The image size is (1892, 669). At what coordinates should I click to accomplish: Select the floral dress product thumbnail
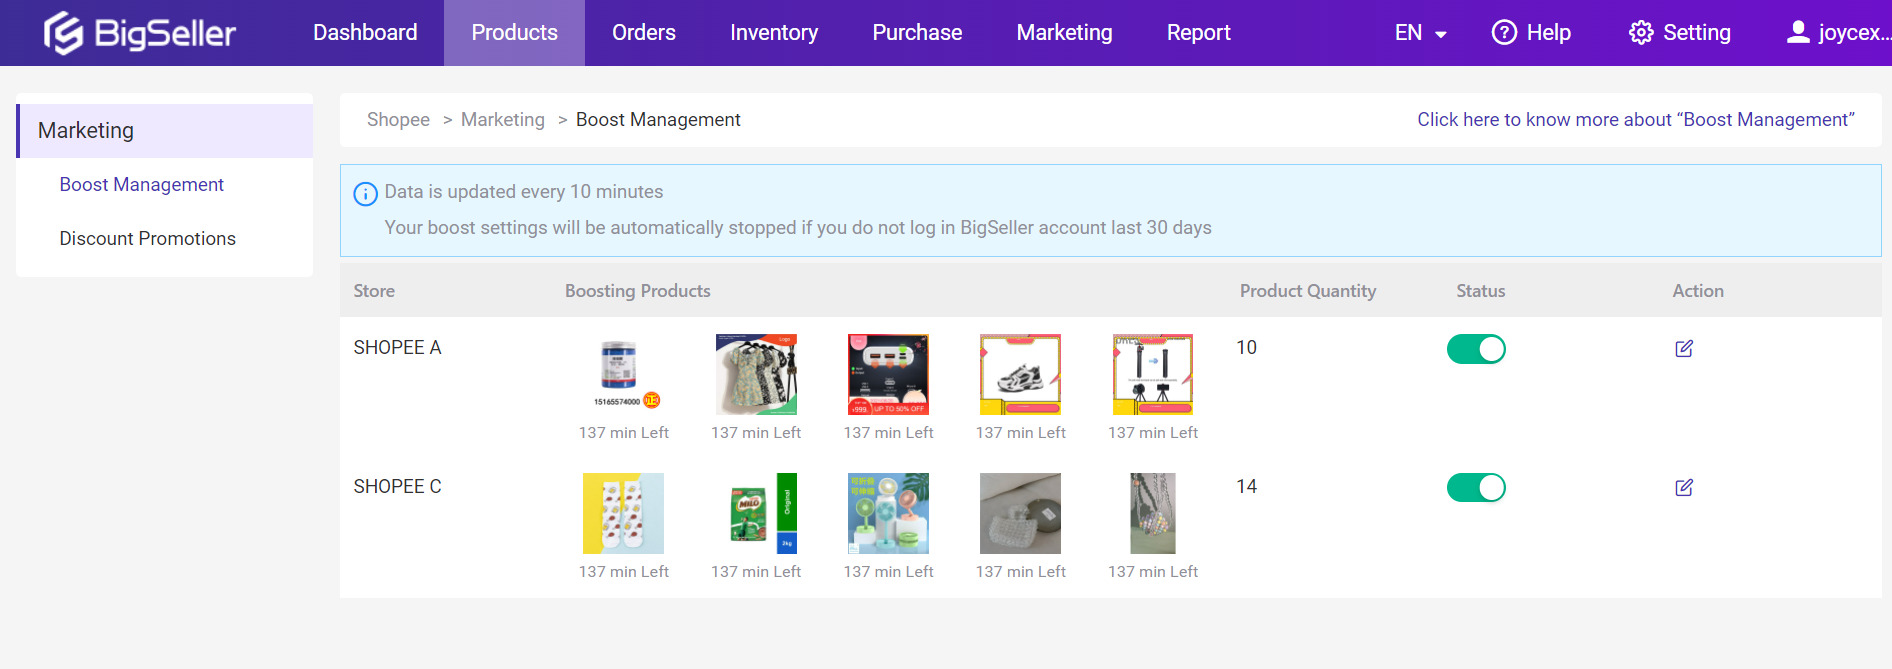click(756, 374)
